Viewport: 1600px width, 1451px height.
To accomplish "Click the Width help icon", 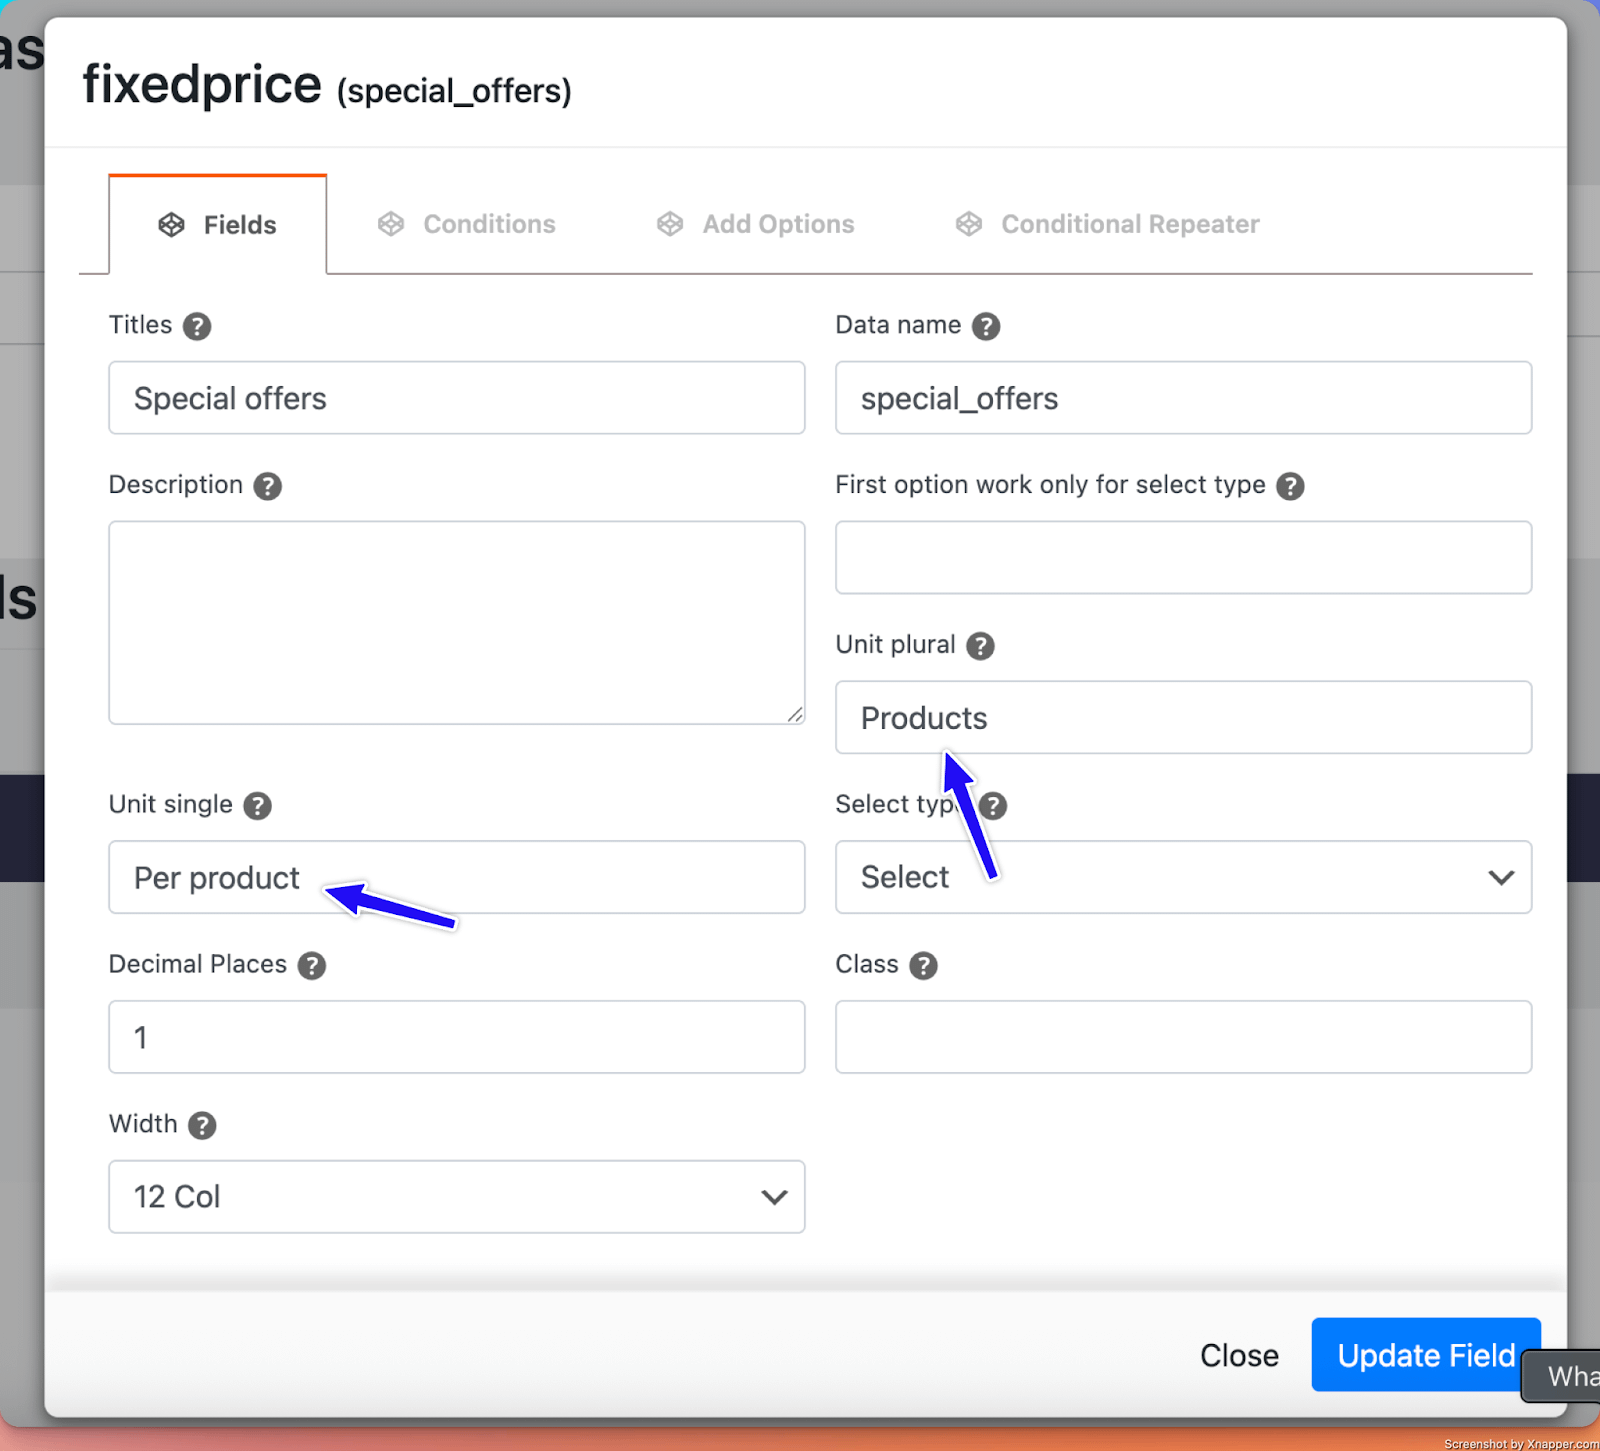I will click(x=202, y=1126).
